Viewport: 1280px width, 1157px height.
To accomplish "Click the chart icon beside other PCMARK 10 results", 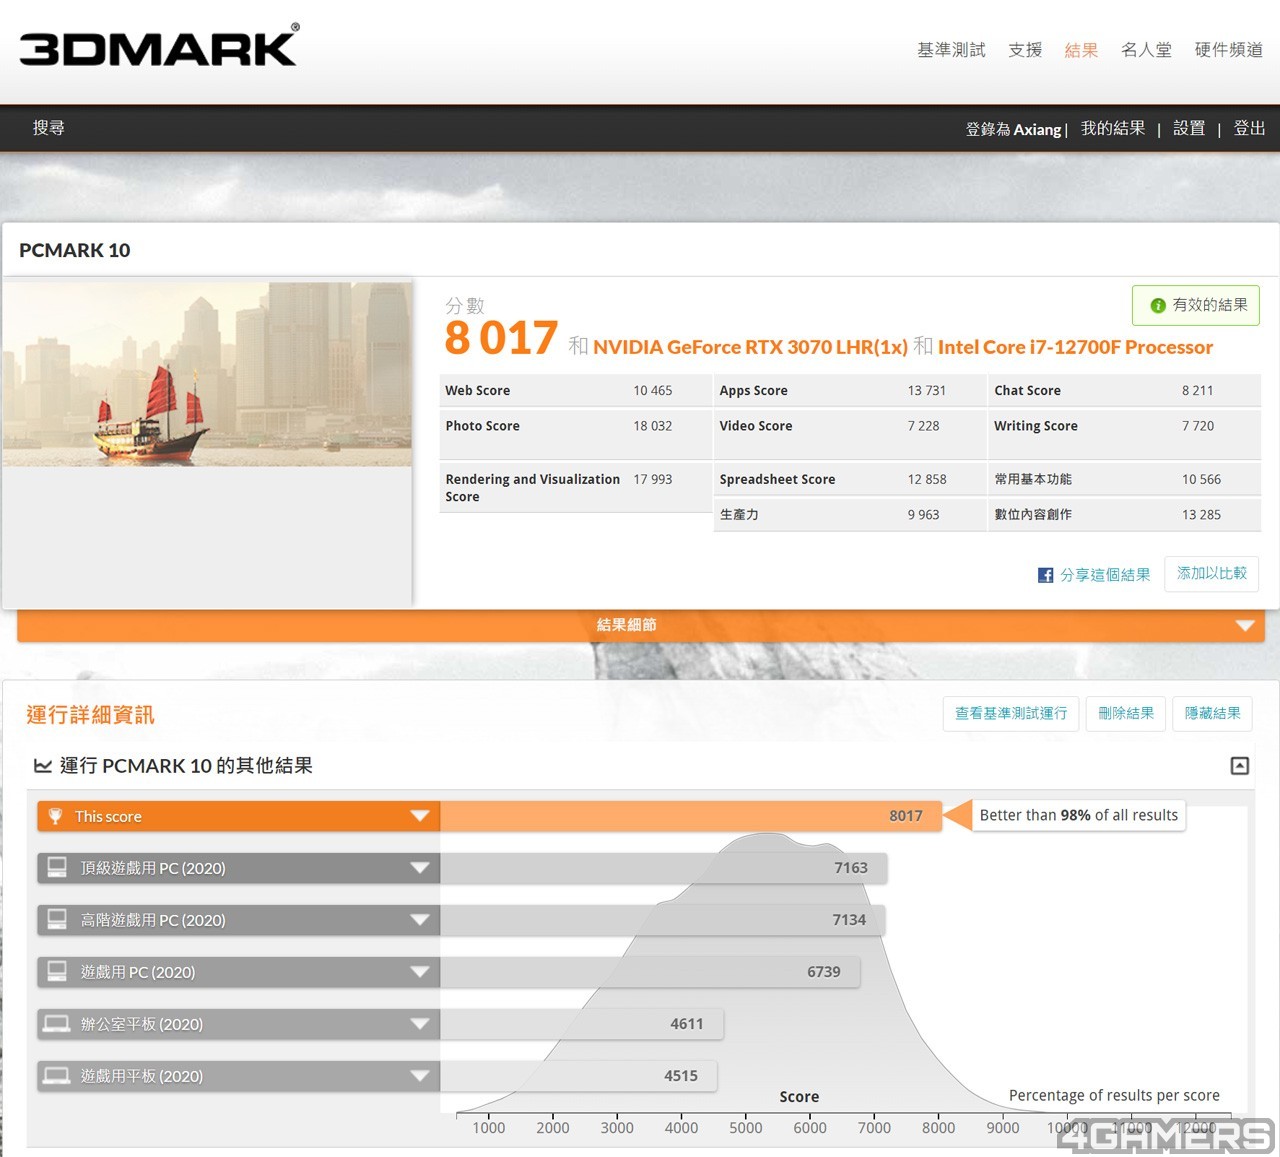I will [x=43, y=766].
